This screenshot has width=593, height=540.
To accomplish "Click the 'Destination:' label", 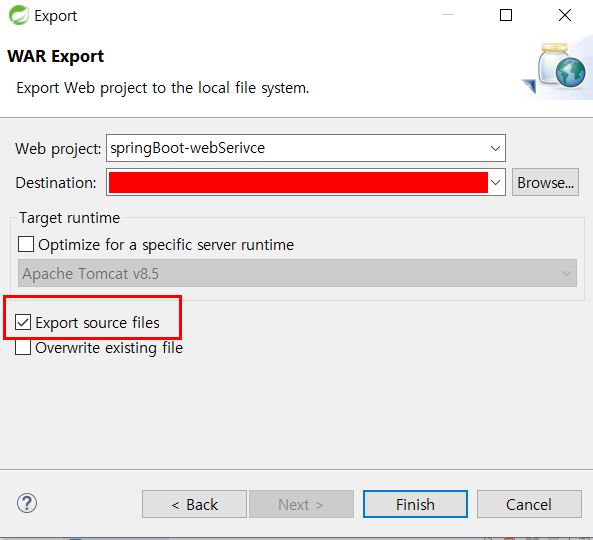I will [56, 183].
